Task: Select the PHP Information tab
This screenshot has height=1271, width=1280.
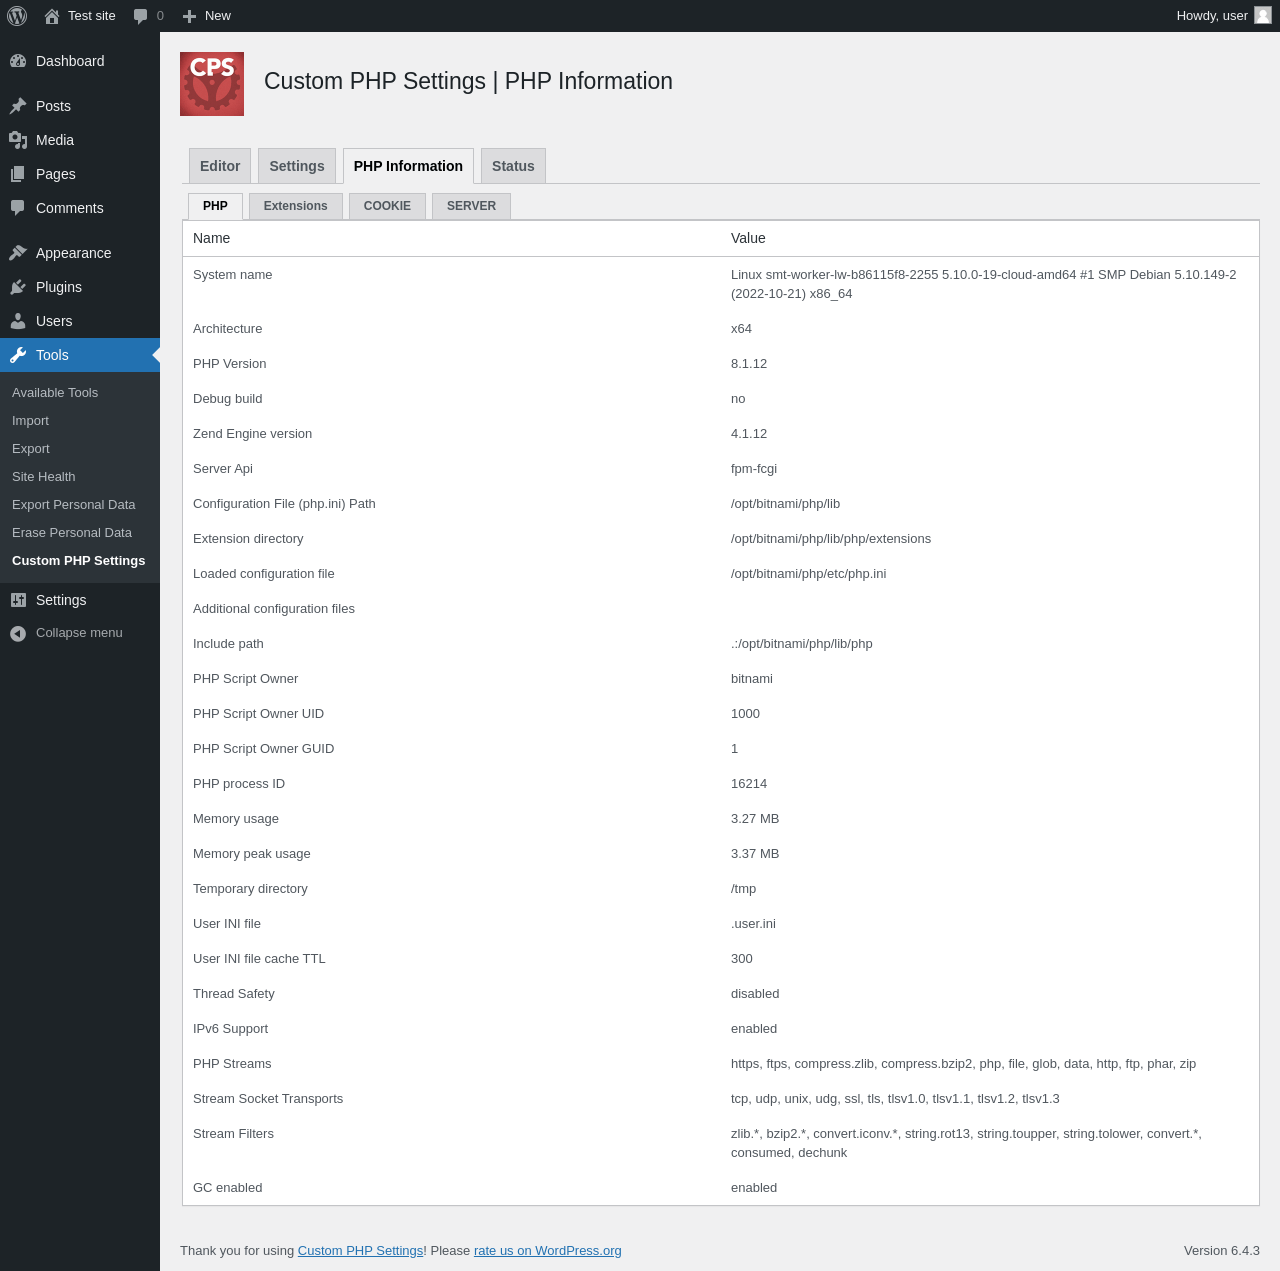Action: (x=408, y=166)
